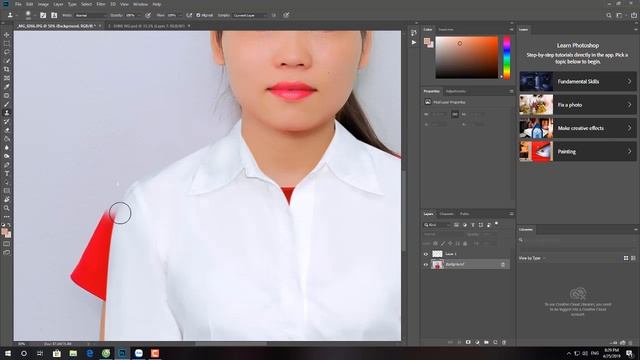Open the Make creative effects tutorials
Viewport: 640px width, 360px height.
point(578,128)
